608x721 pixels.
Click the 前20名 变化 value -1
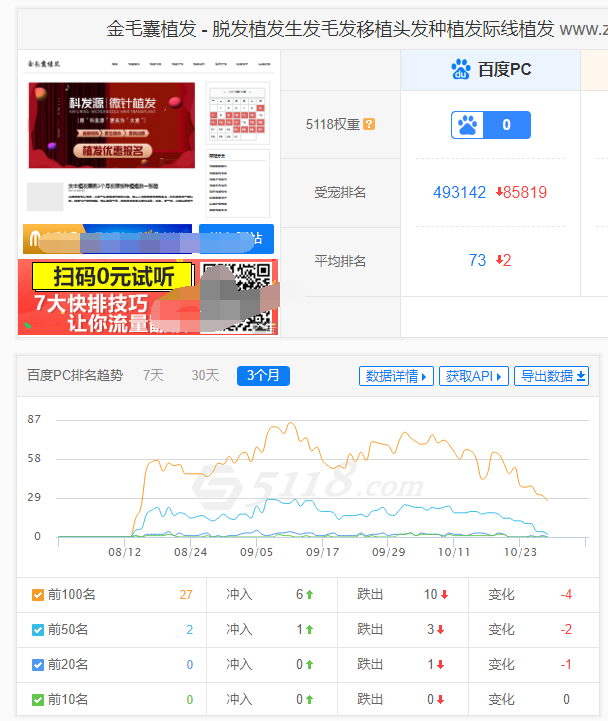(x=566, y=664)
